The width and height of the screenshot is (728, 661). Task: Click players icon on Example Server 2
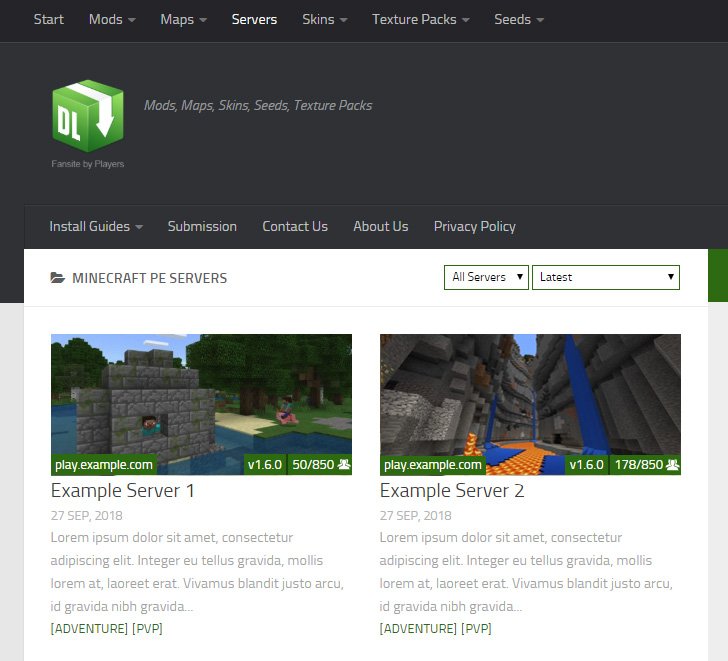673,464
